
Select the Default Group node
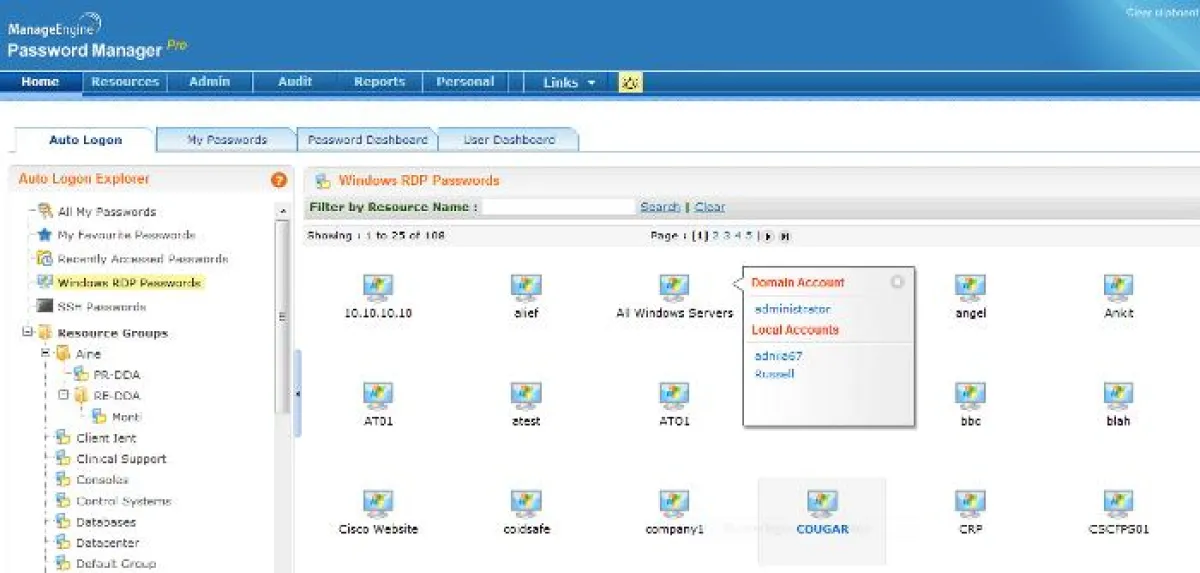[116, 564]
